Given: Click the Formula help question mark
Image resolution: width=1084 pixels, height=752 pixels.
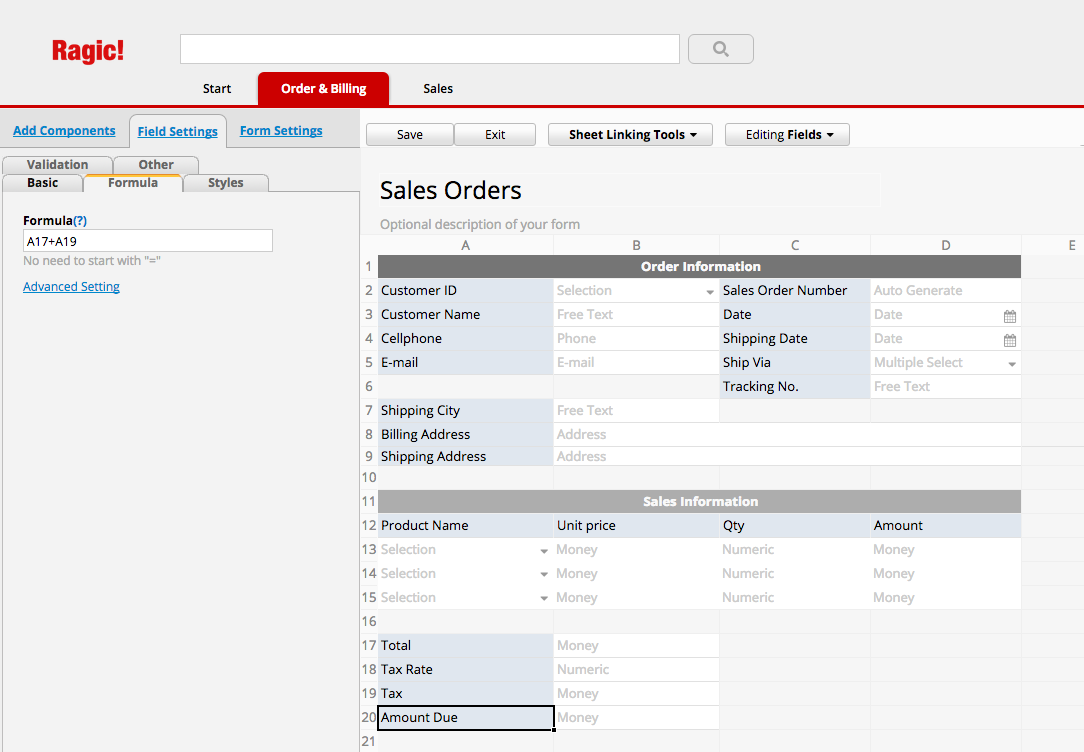Looking at the screenshot, I should click(x=80, y=220).
